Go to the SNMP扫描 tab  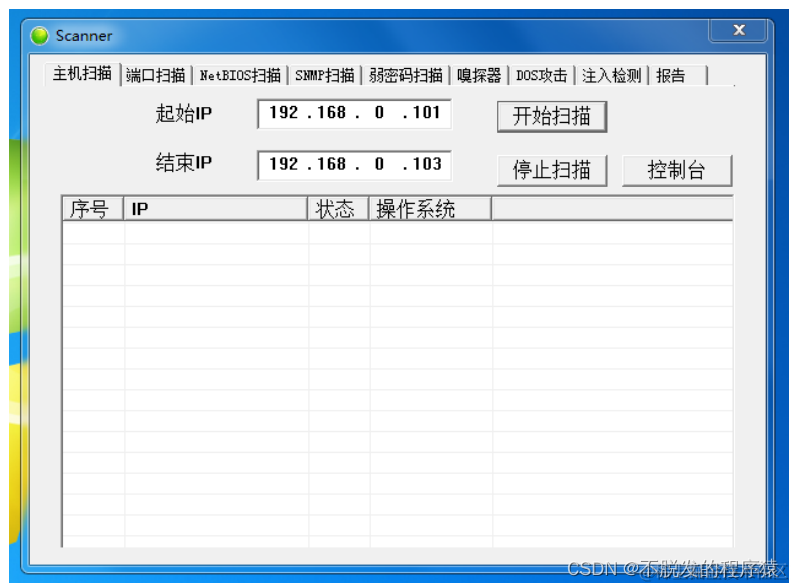pyautogui.click(x=324, y=76)
